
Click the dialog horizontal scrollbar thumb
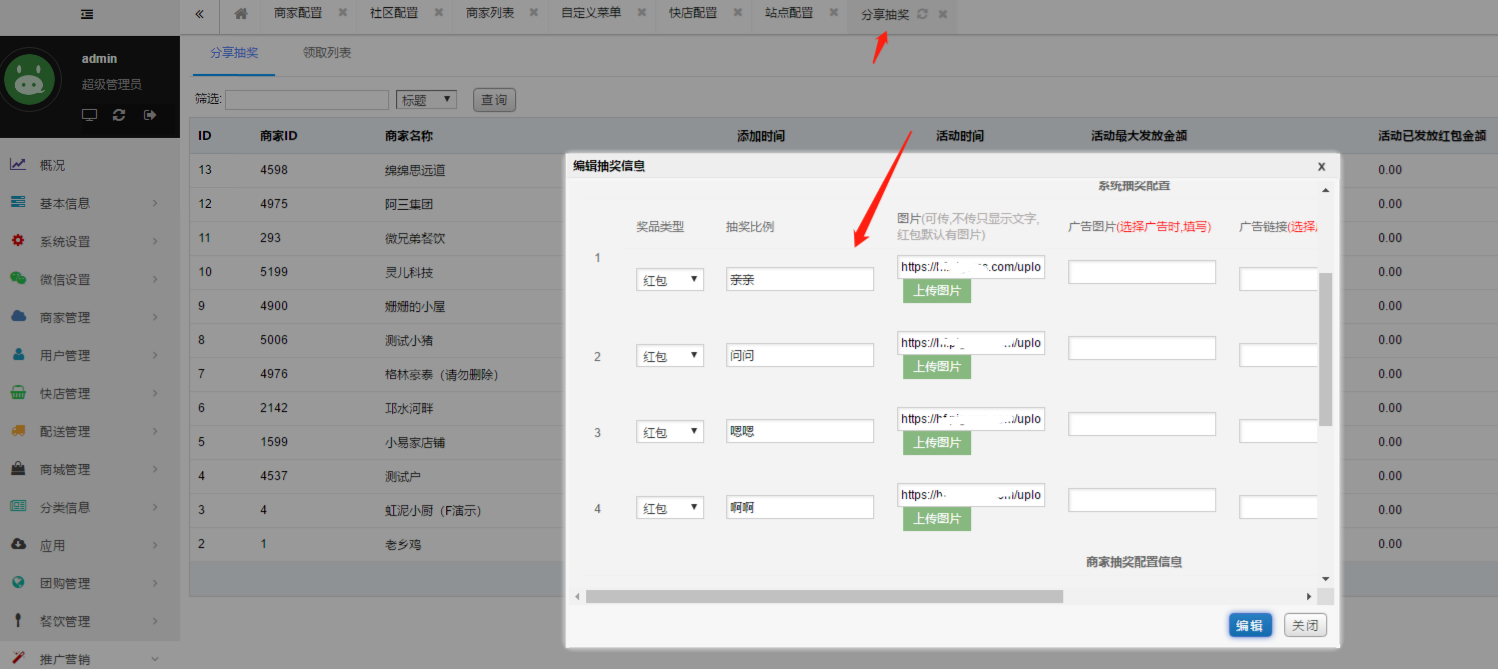(x=825, y=596)
